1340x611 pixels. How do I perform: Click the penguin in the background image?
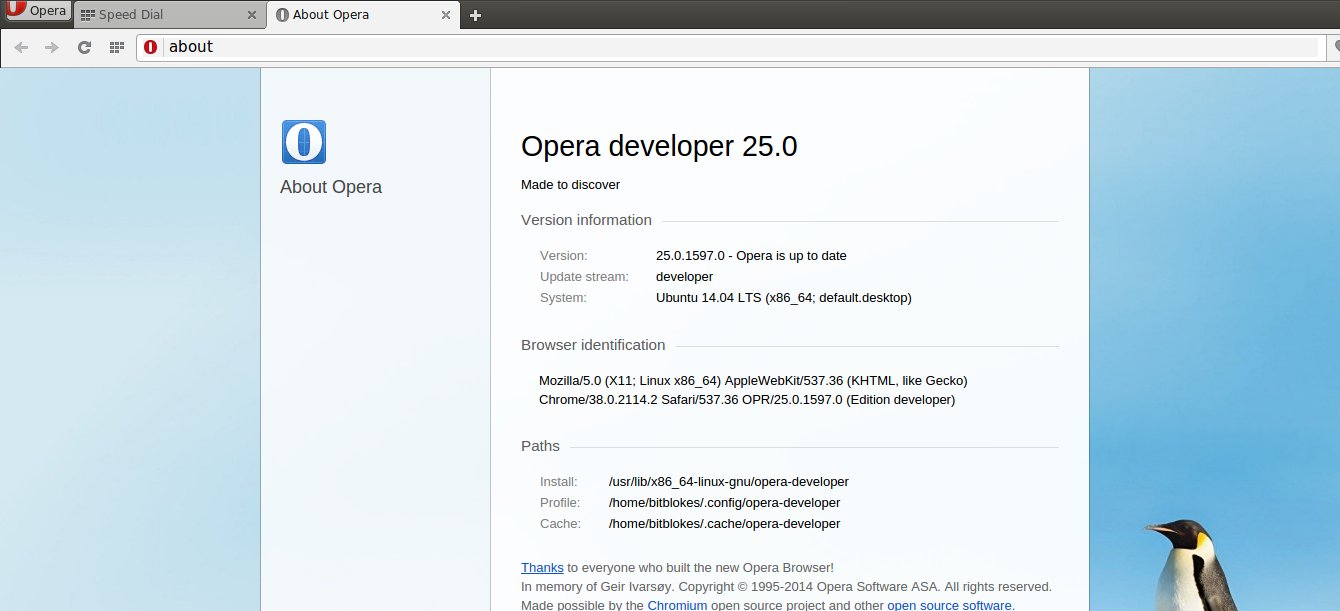(x=1193, y=565)
